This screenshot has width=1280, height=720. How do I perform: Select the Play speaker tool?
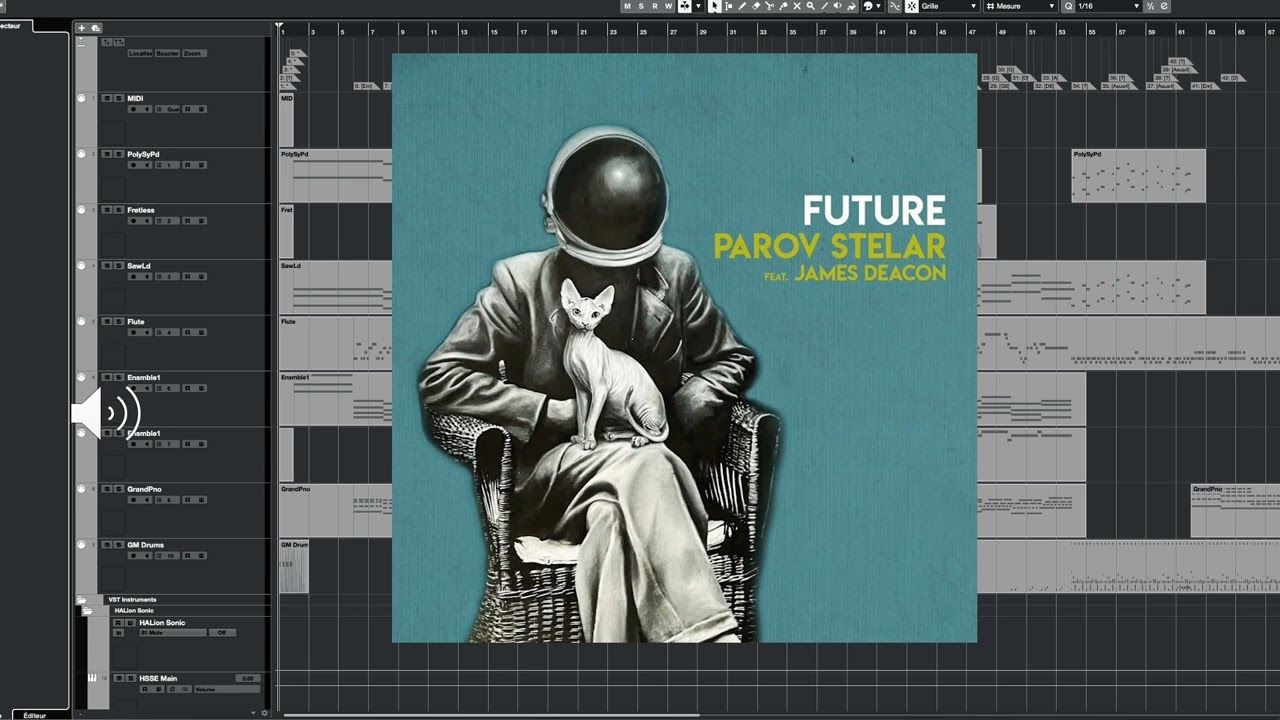(x=837, y=6)
